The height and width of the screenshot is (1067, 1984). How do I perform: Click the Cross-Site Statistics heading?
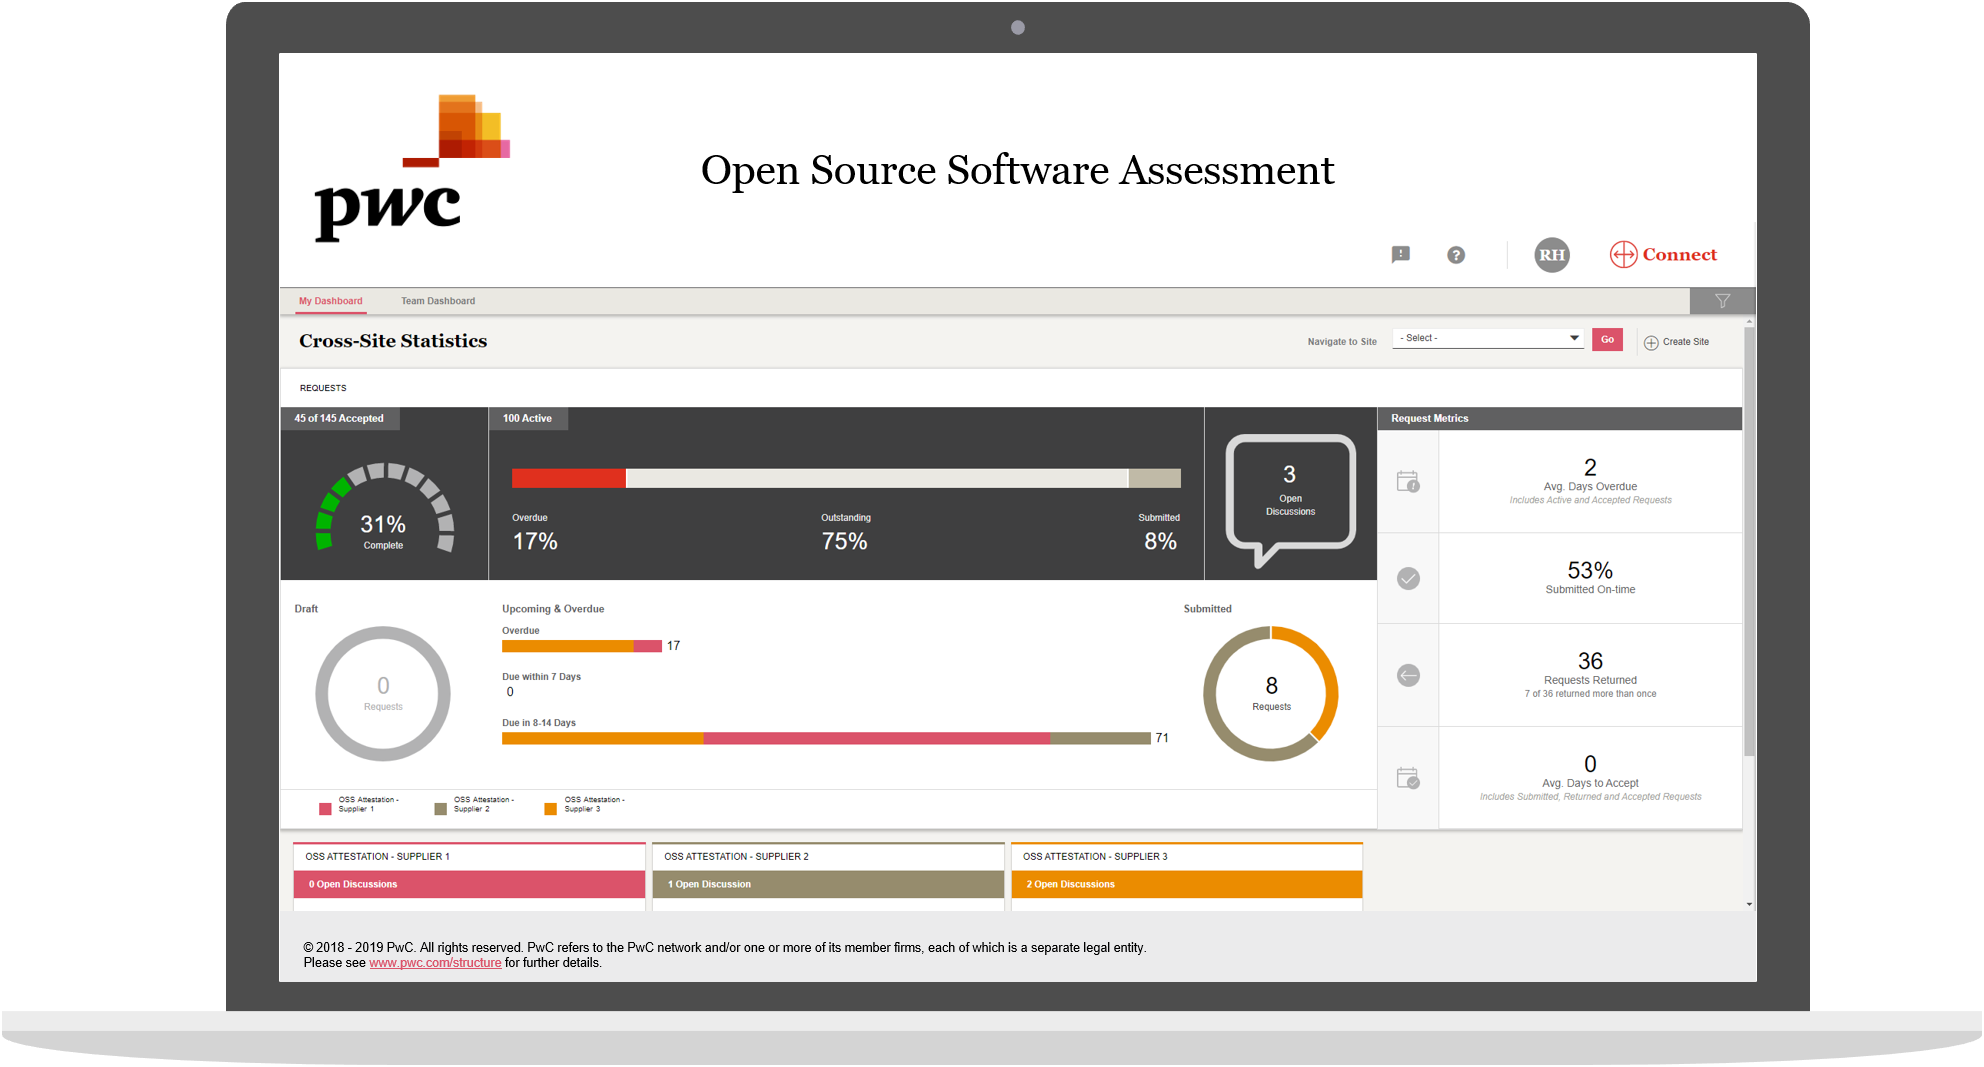click(x=393, y=341)
